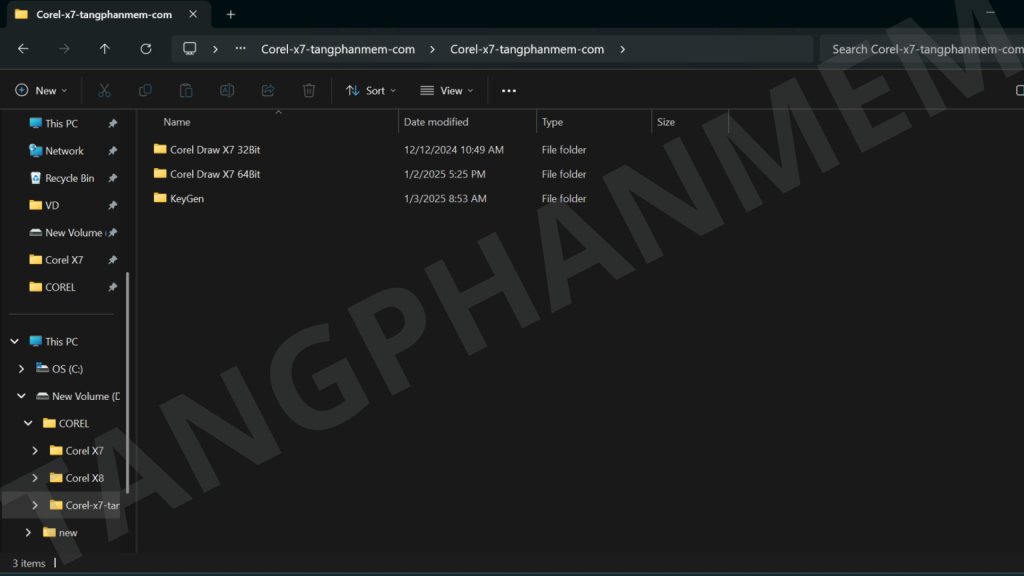Collapse the COREL folder in tree

pos(29,424)
